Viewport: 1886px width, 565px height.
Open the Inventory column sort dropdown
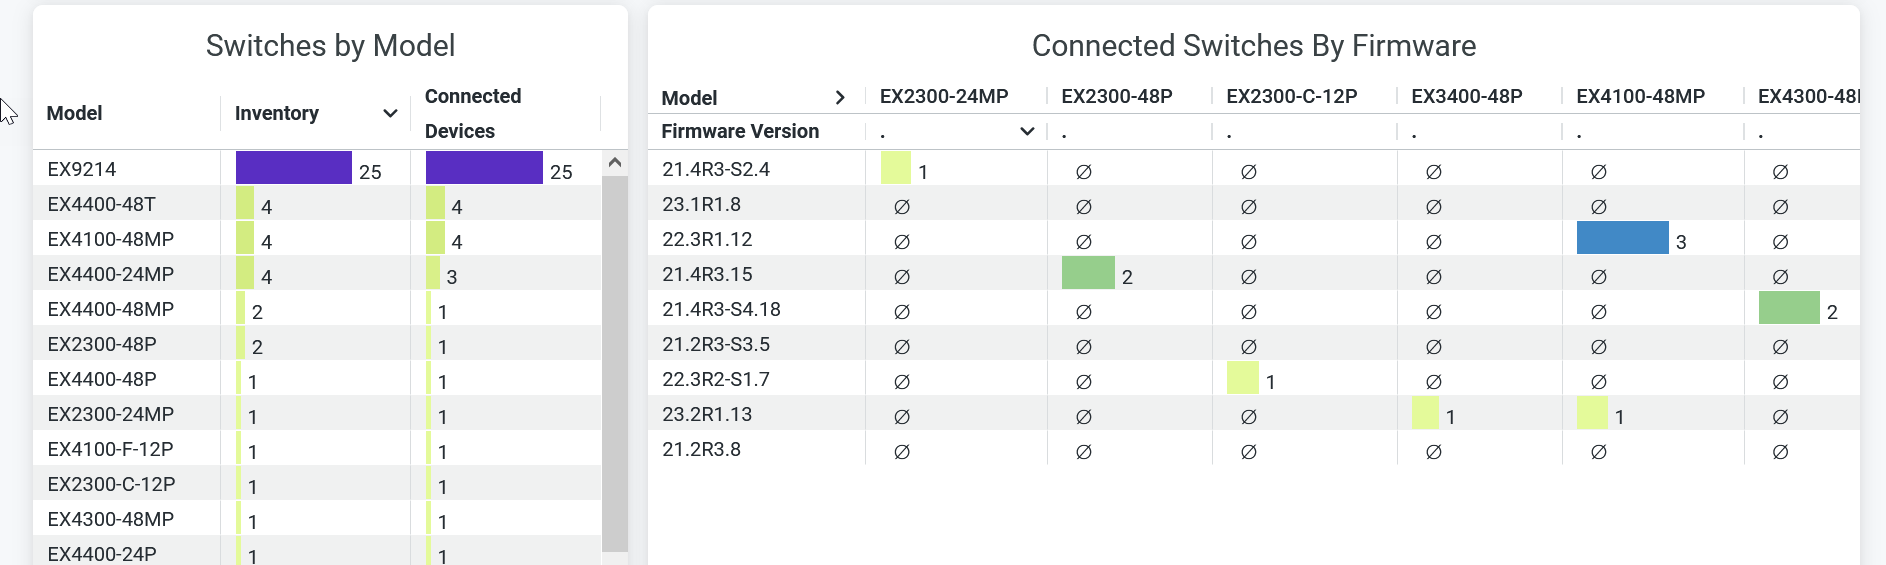390,114
